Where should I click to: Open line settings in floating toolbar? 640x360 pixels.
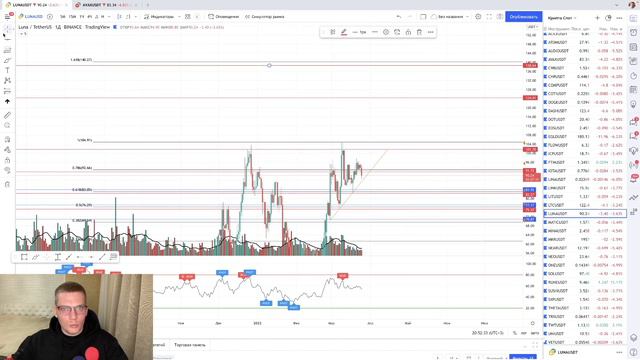[386, 32]
